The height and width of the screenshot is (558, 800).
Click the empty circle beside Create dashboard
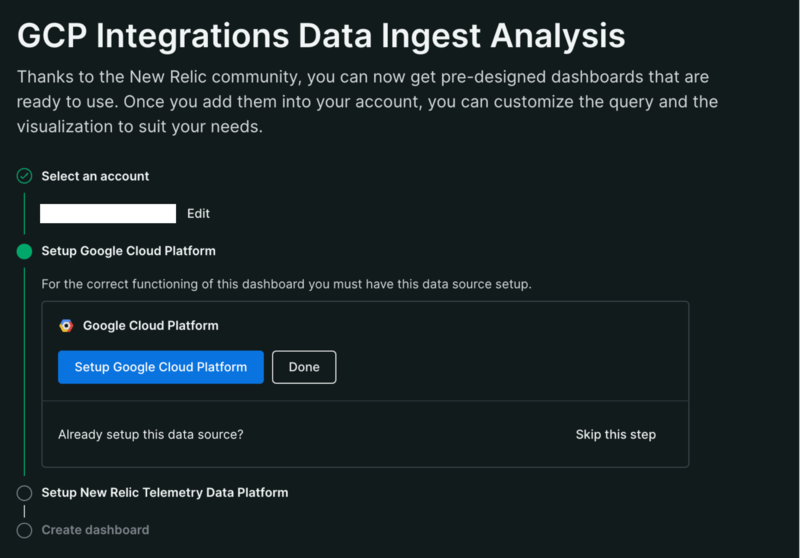24,530
